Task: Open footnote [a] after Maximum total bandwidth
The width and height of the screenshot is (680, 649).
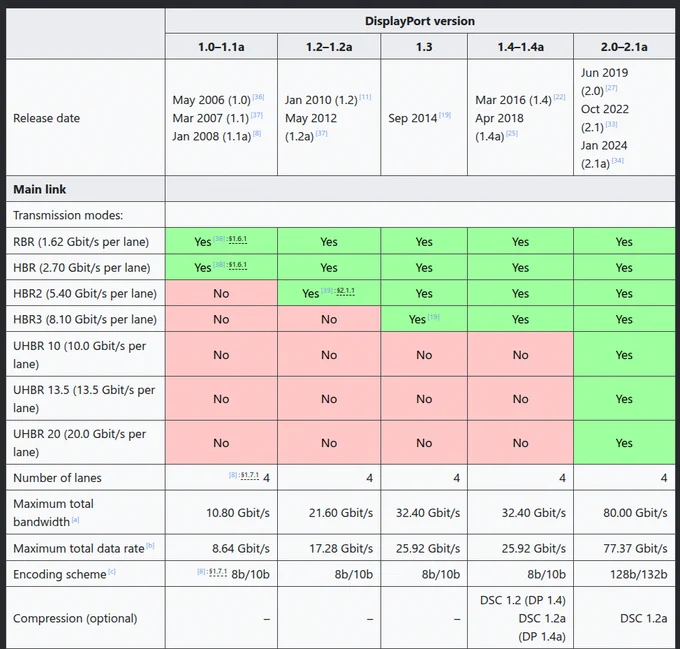Action: [x=75, y=519]
